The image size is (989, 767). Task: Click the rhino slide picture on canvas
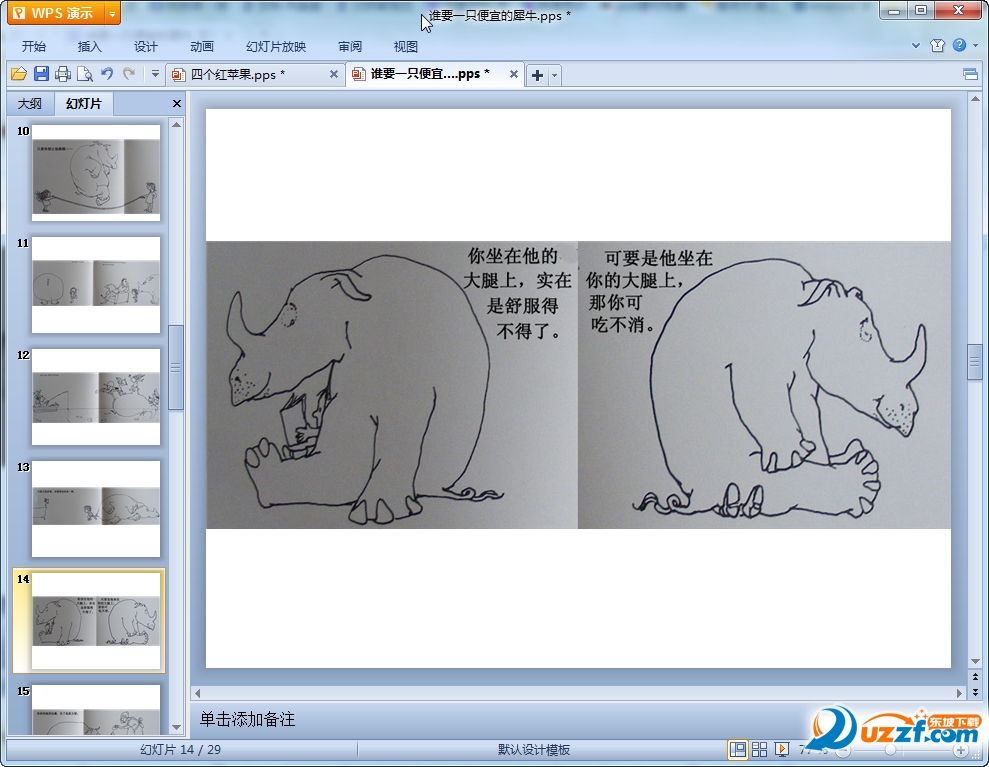tap(578, 385)
